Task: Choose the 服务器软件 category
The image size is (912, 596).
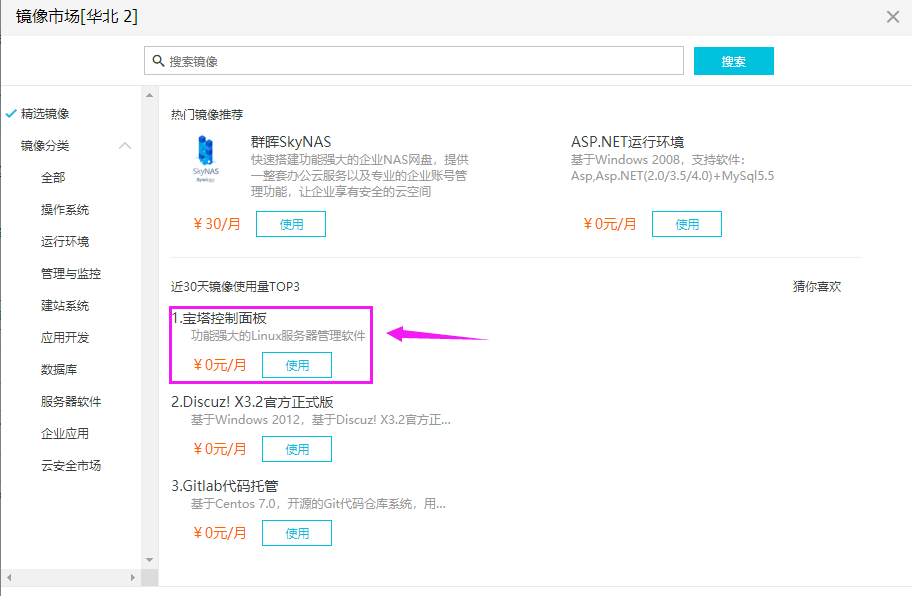Action: click(x=71, y=401)
